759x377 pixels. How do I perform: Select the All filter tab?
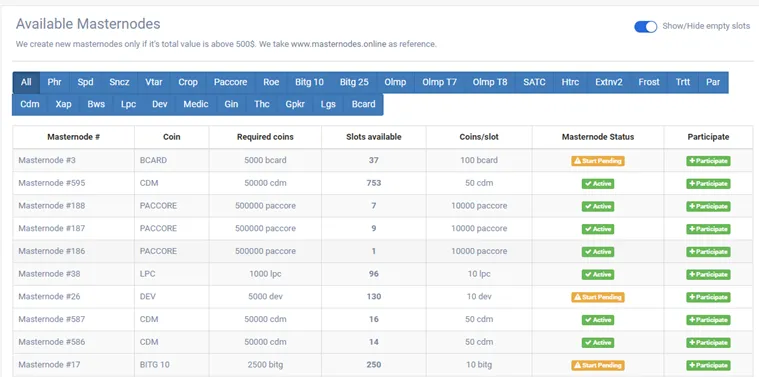point(26,82)
